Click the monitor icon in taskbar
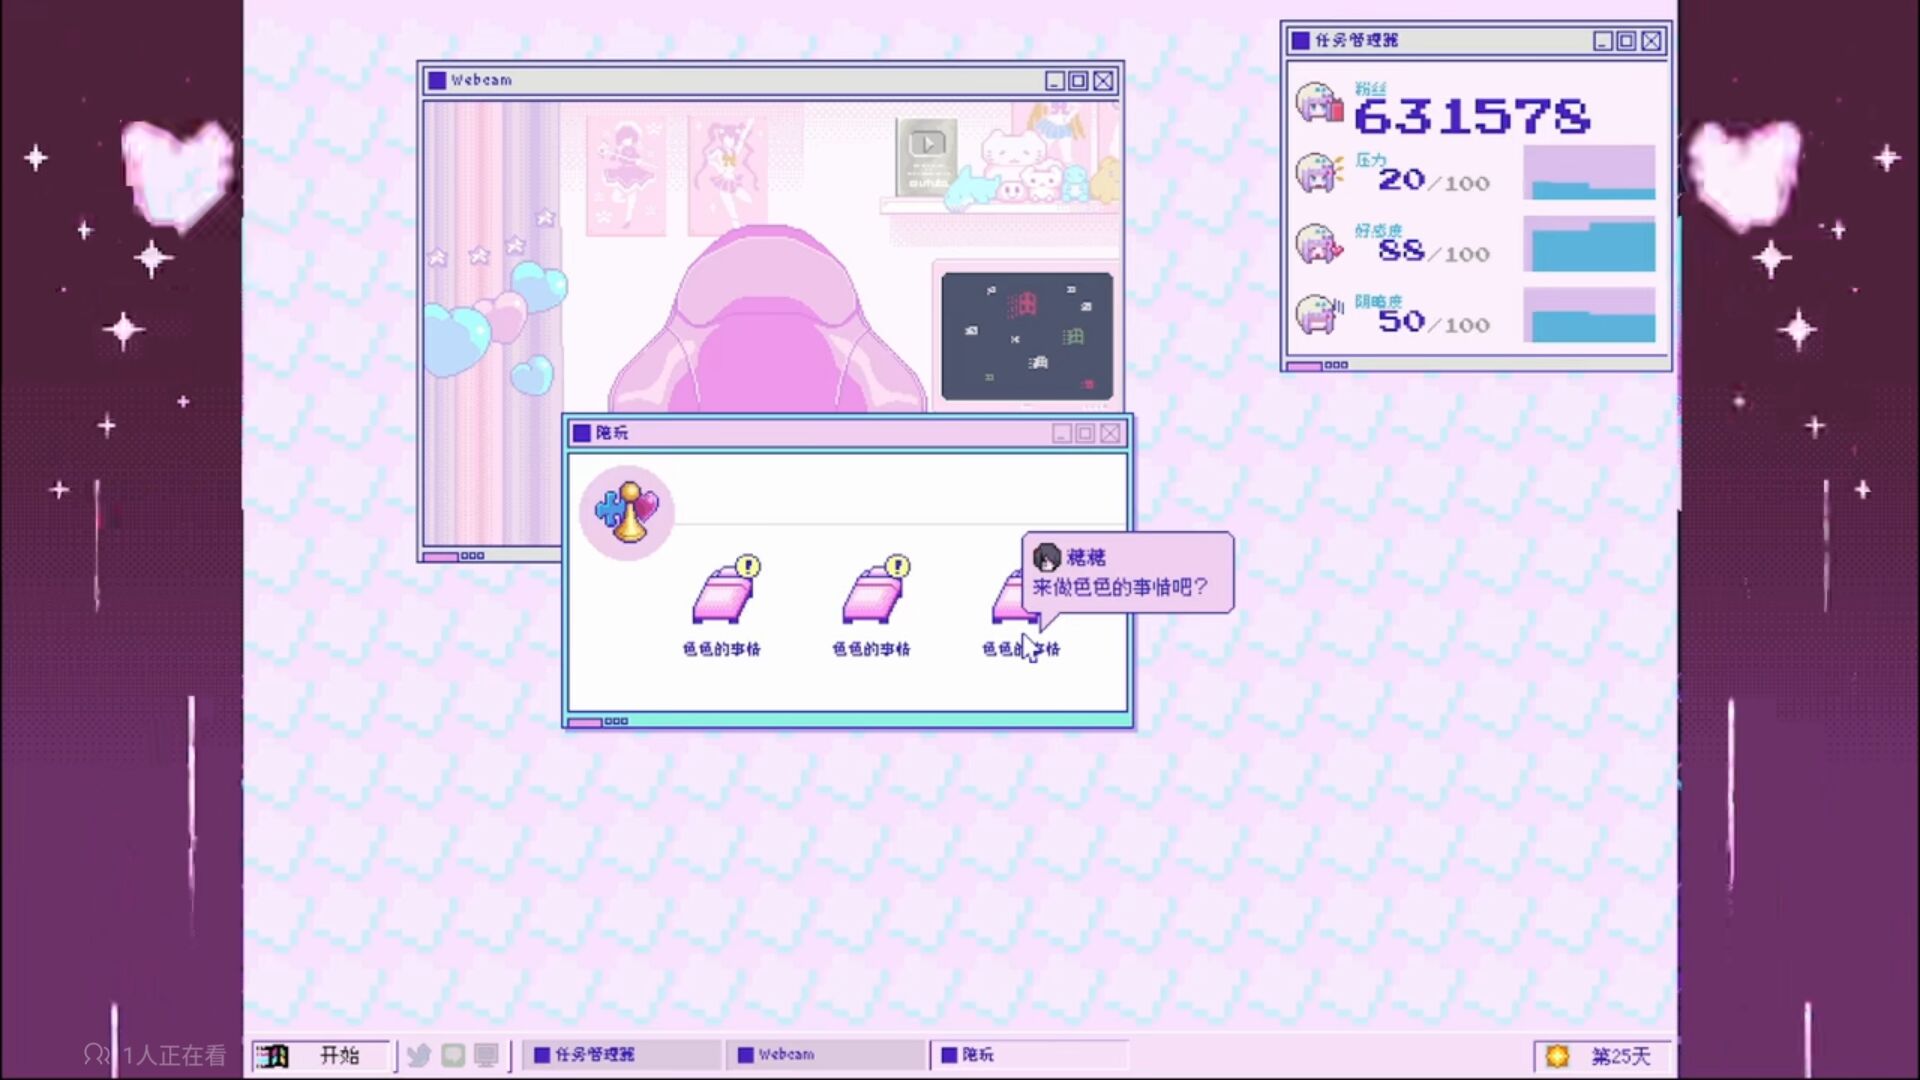The width and height of the screenshot is (1920, 1080). [x=486, y=1055]
